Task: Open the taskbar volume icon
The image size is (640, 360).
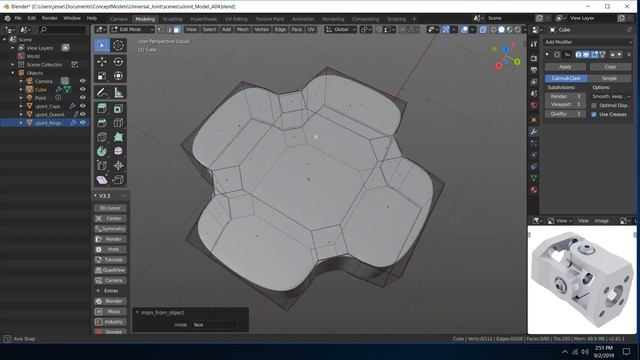Action: point(585,351)
